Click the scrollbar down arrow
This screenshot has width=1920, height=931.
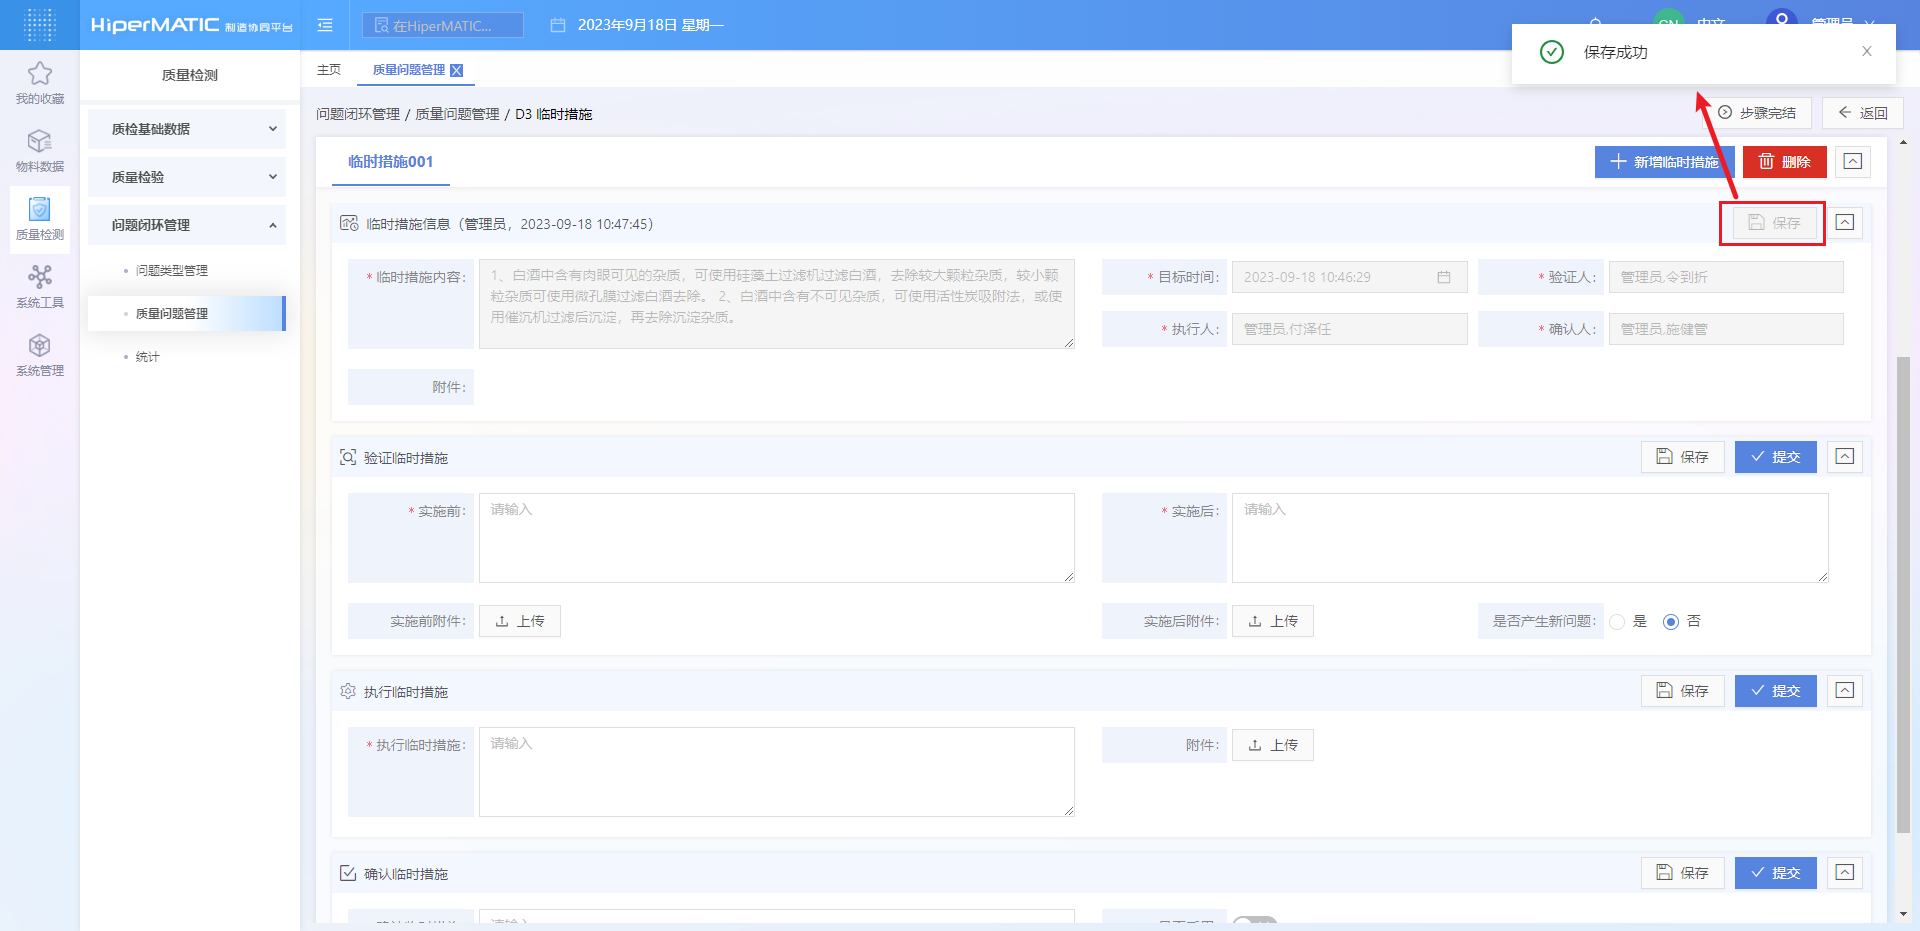[1903, 914]
